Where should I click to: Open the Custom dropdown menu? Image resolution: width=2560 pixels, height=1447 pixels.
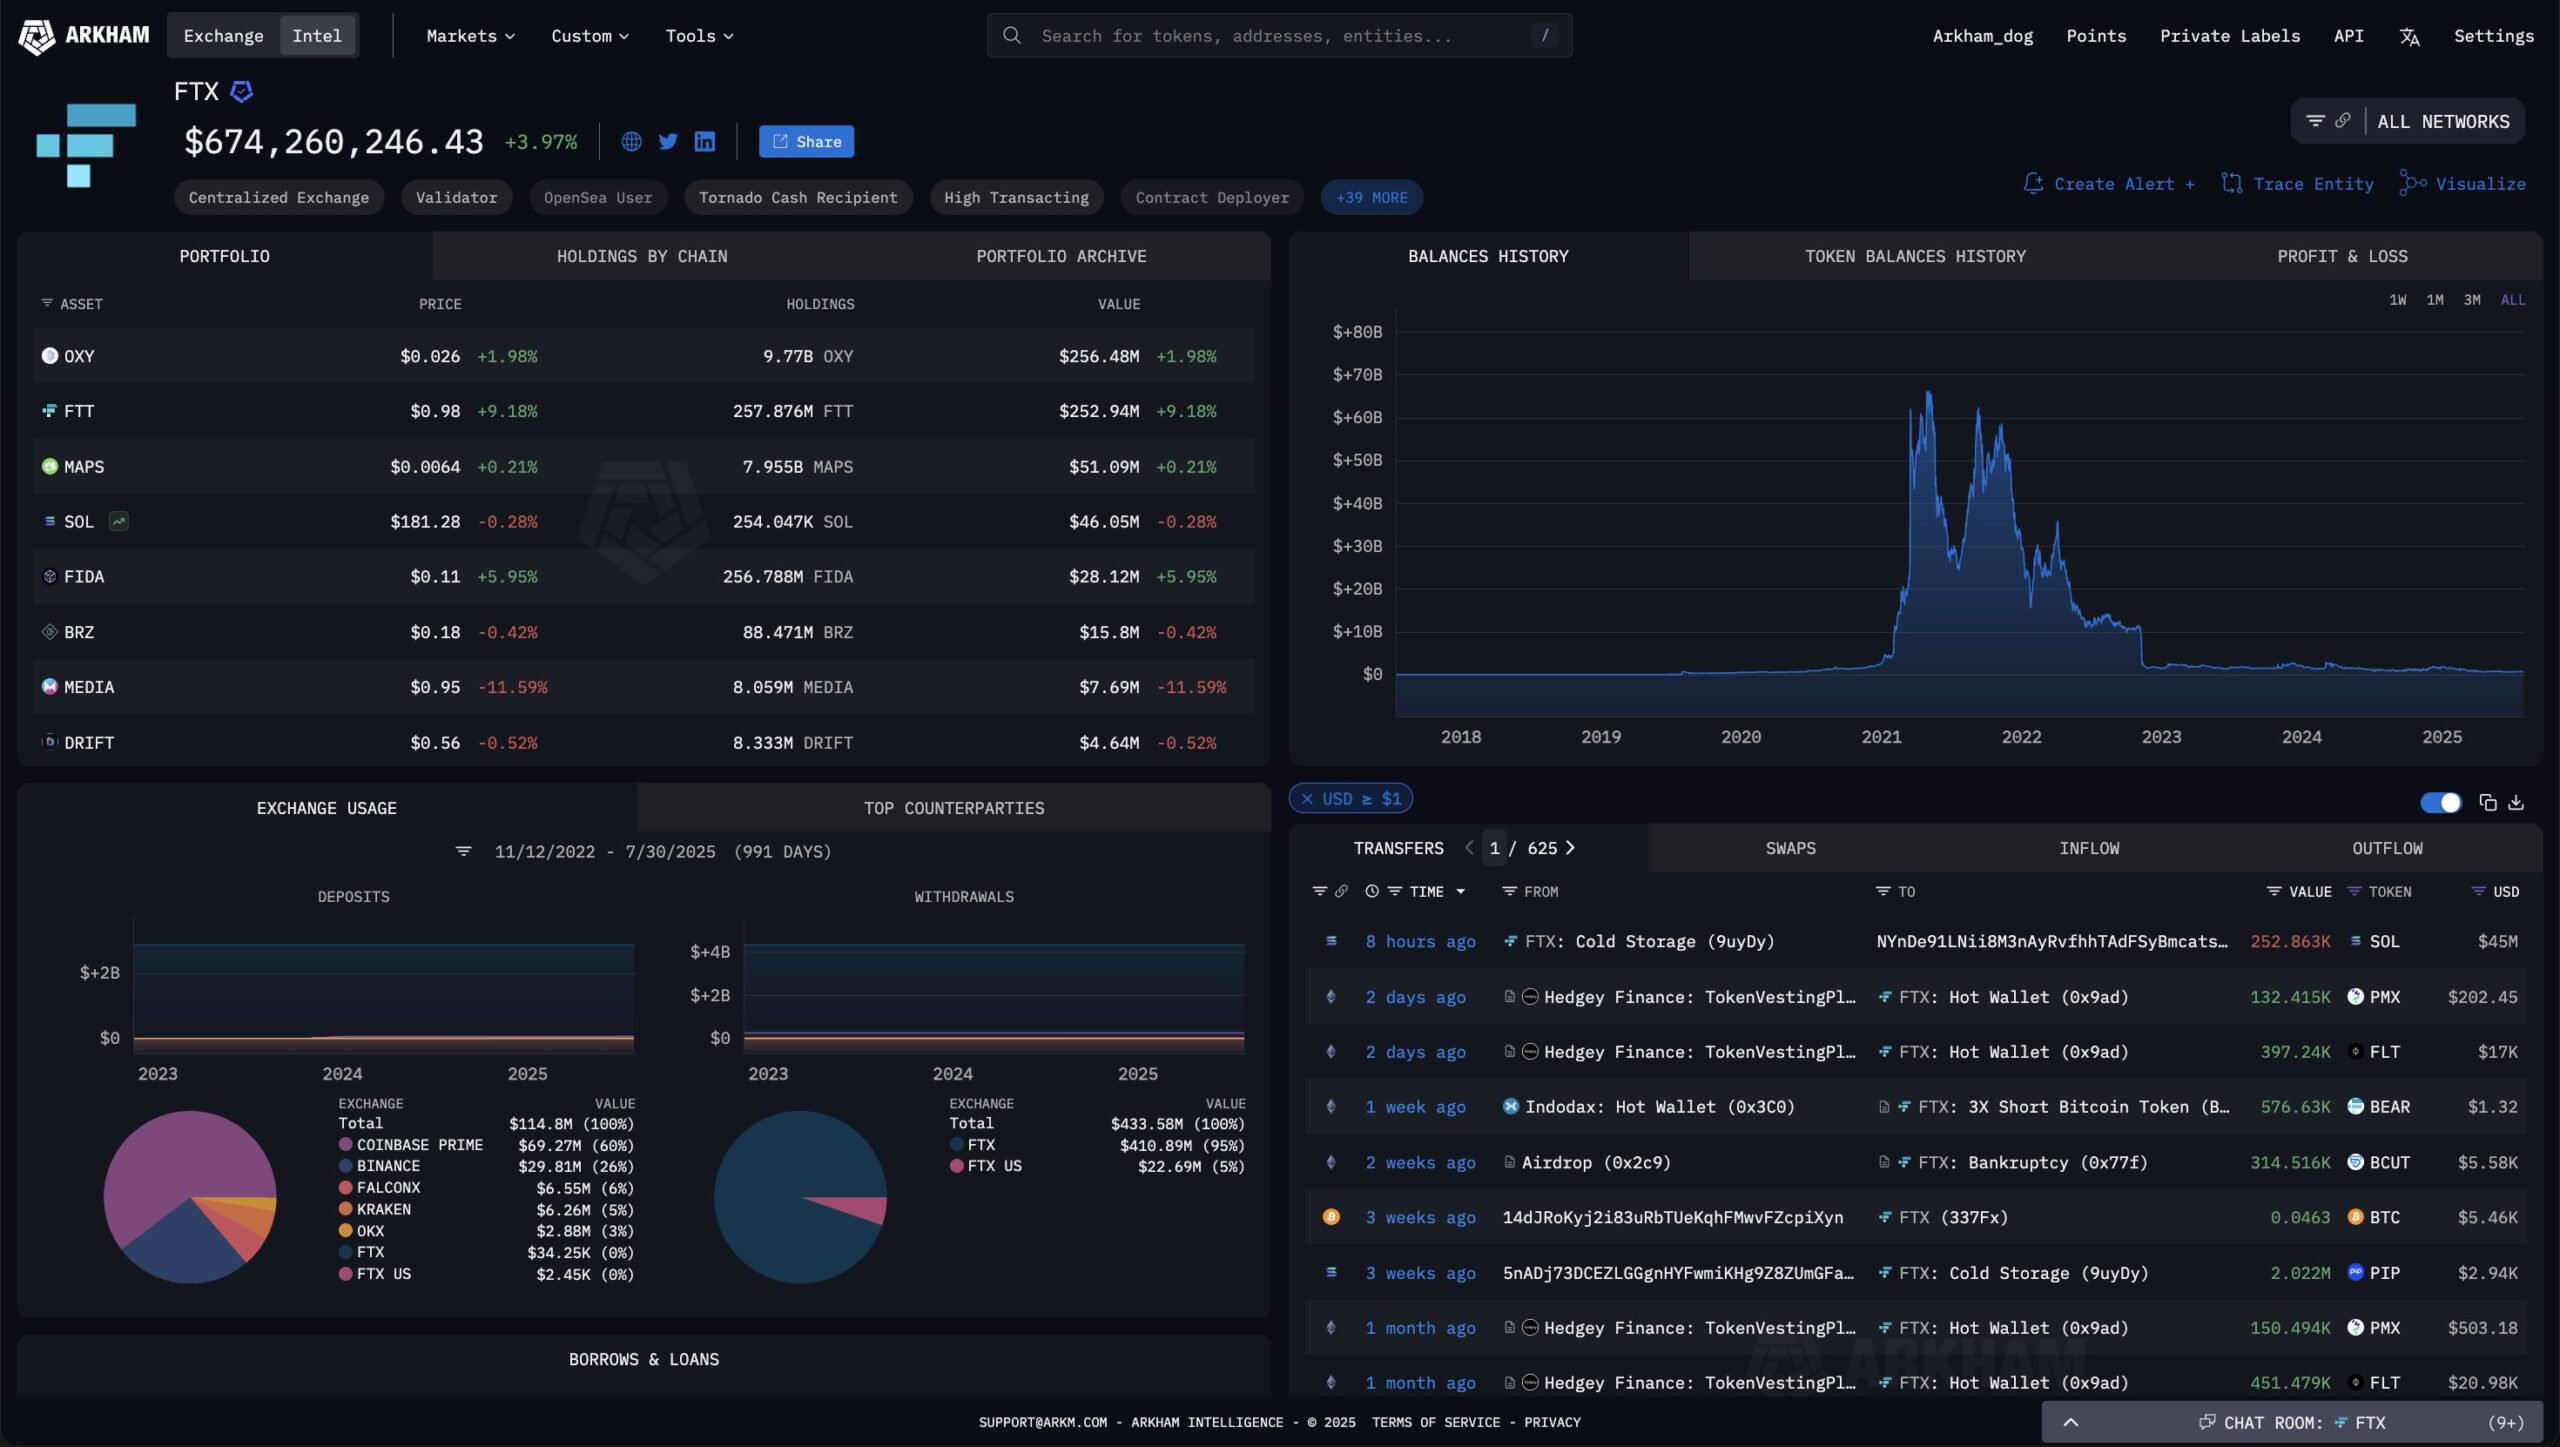[x=590, y=36]
